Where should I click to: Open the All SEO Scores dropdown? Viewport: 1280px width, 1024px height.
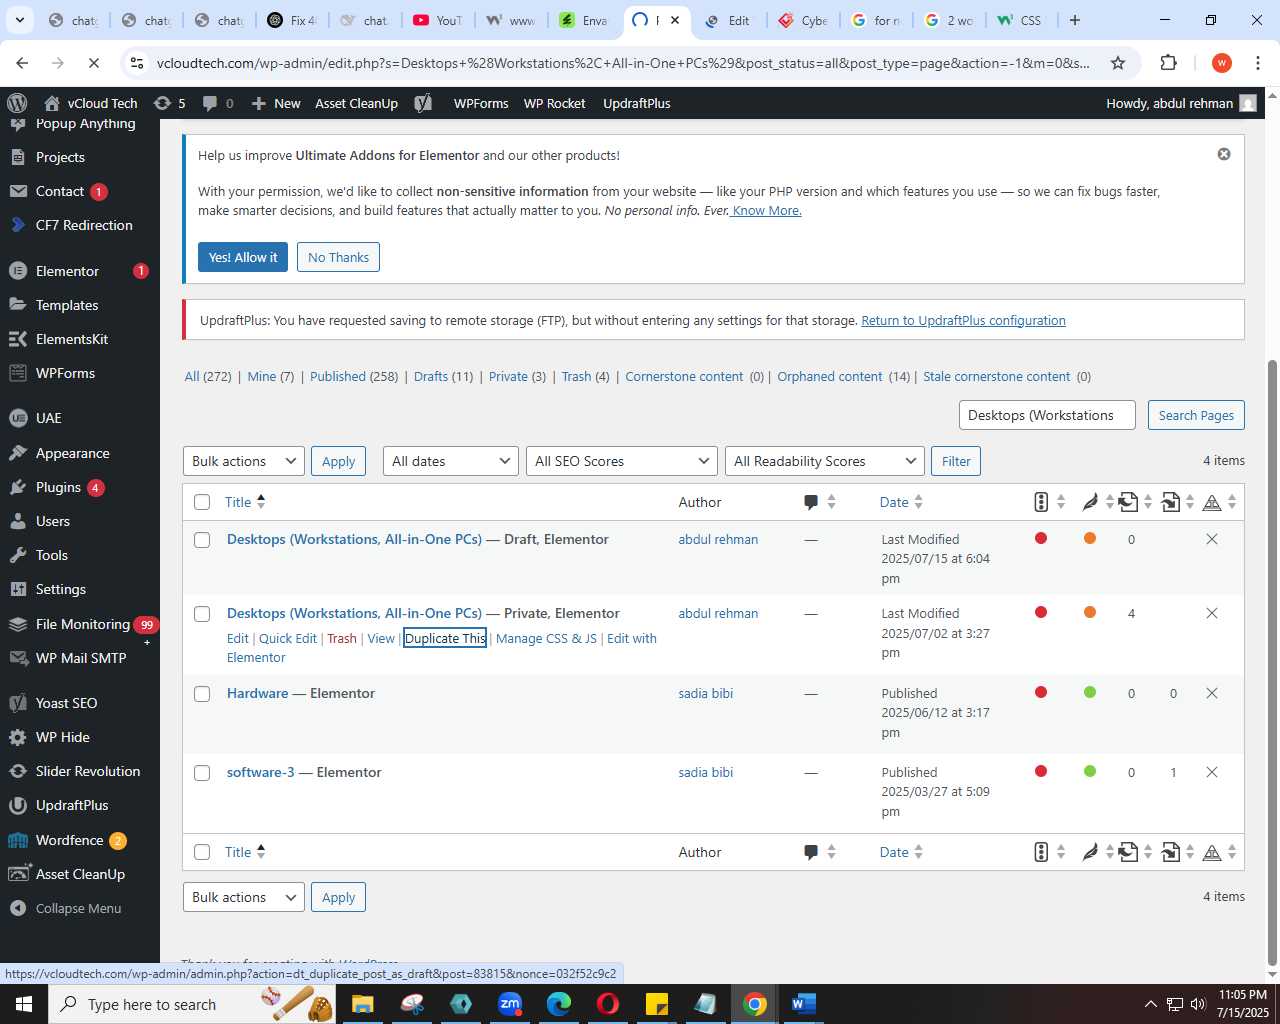(622, 461)
